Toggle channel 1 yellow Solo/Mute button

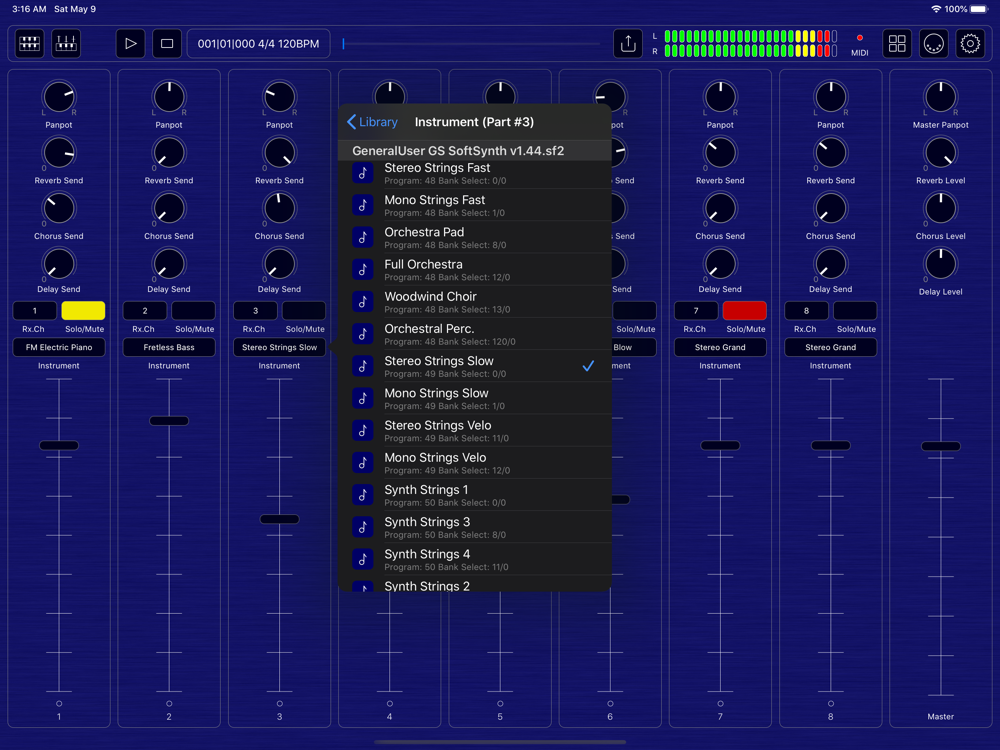(x=84, y=311)
